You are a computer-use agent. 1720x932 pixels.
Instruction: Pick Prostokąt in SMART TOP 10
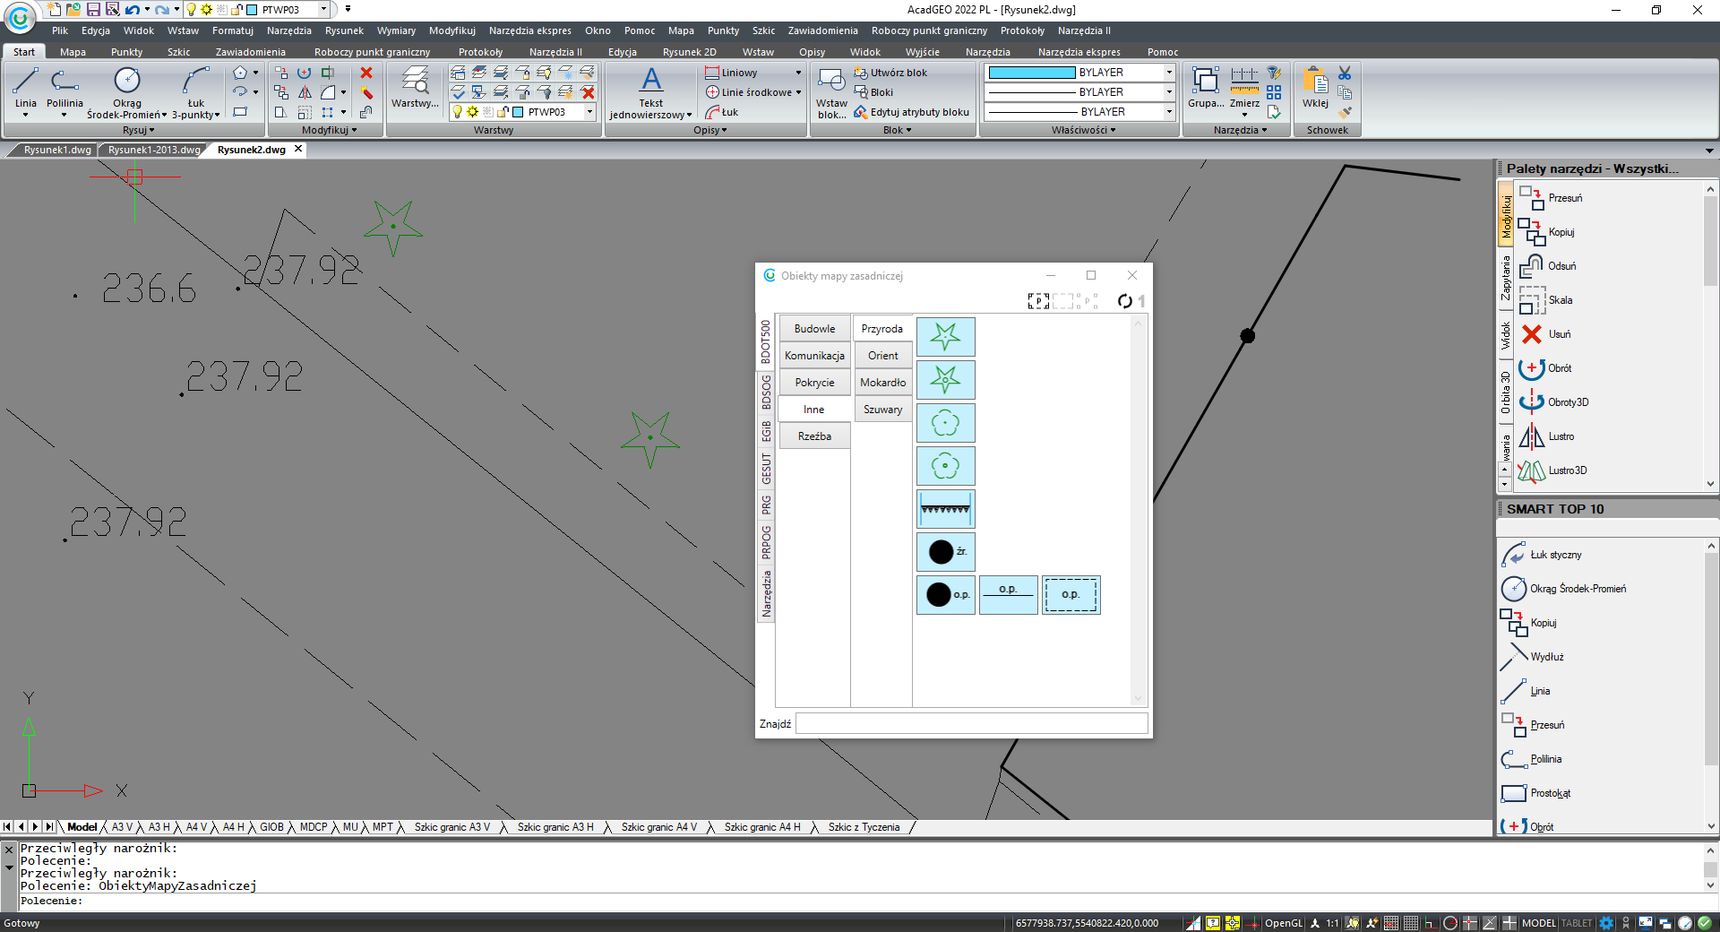coord(1536,793)
